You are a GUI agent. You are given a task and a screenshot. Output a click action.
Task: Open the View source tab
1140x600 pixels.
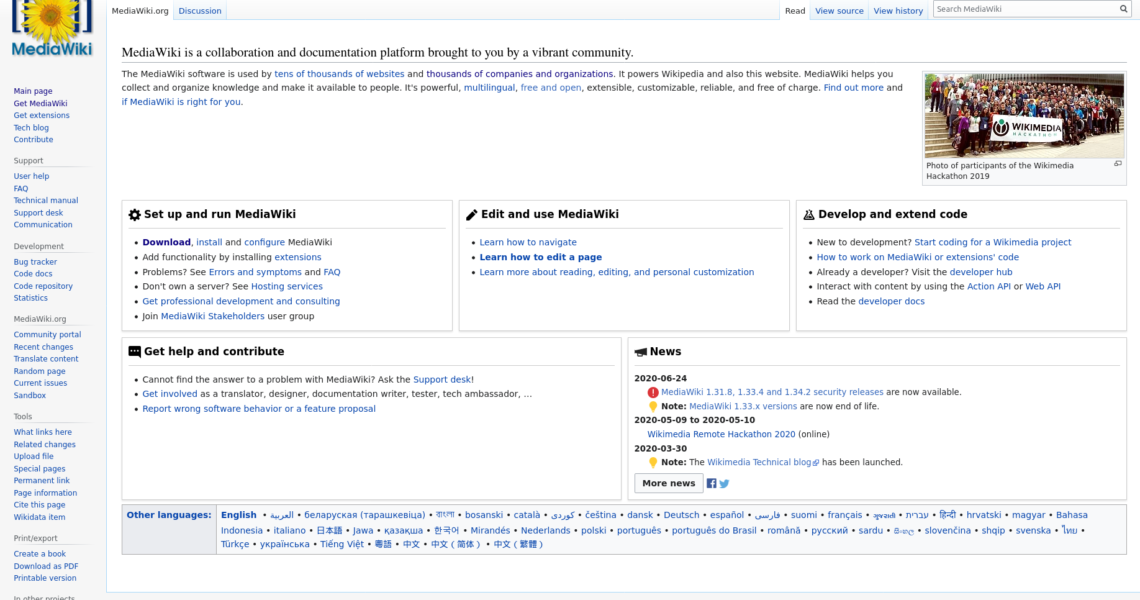838,11
